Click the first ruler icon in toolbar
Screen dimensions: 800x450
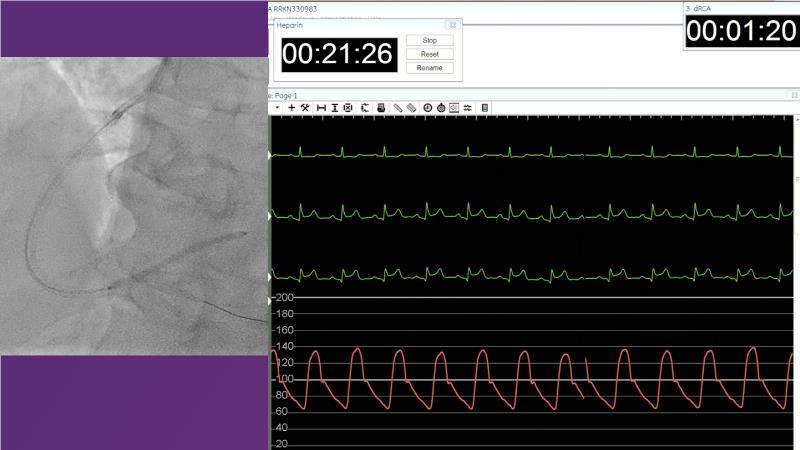(397, 107)
